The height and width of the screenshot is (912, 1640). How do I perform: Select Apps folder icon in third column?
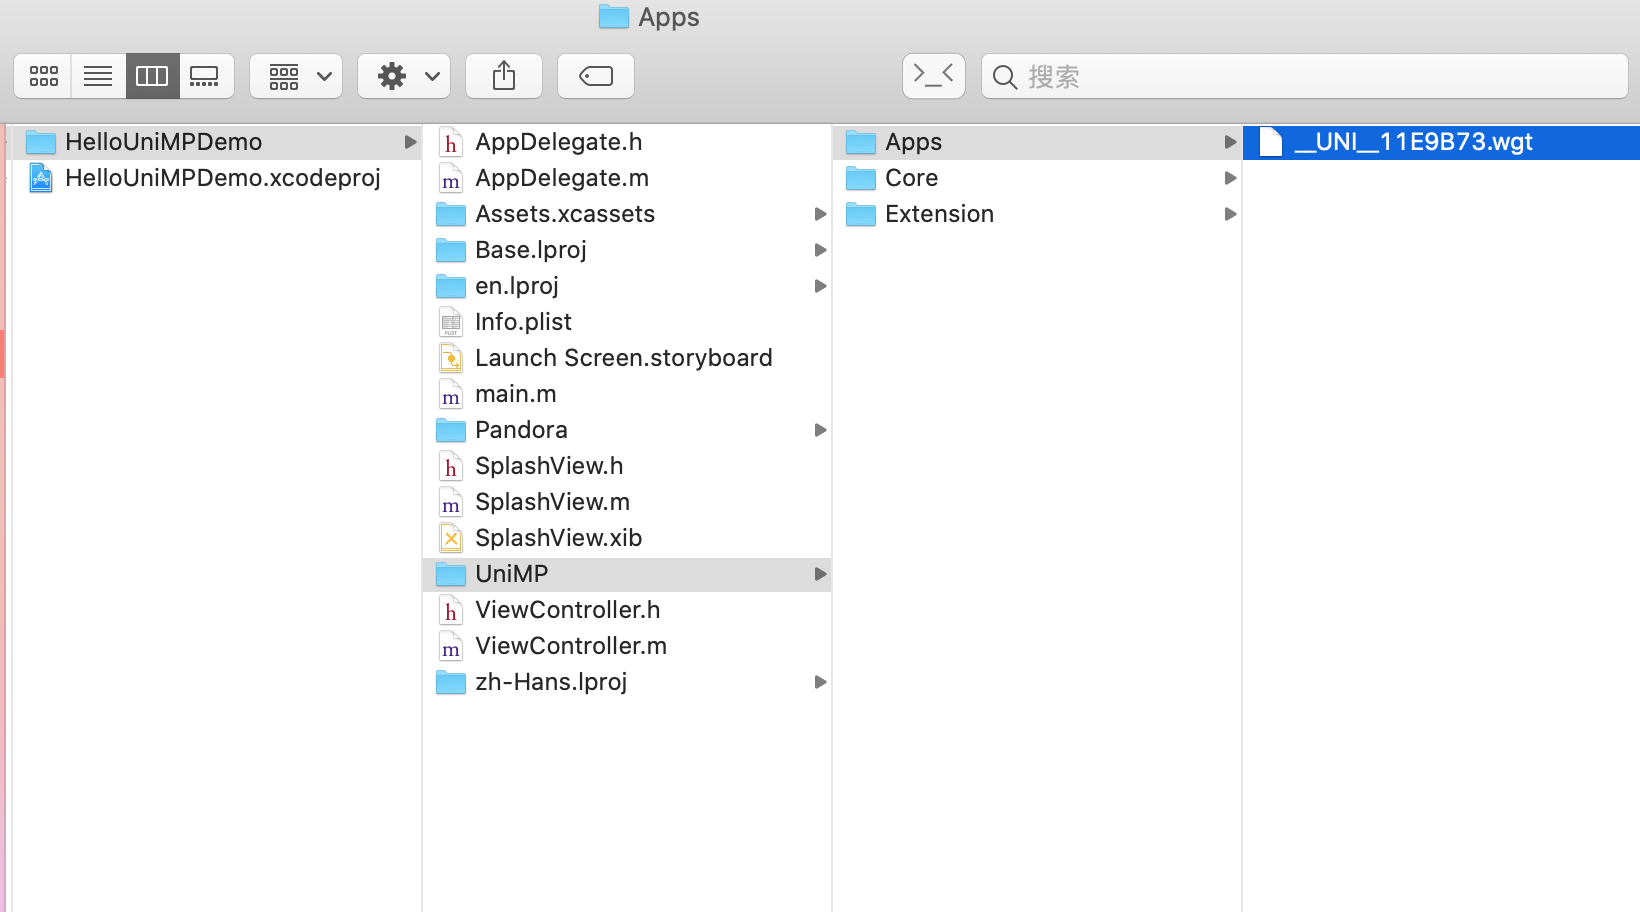[x=861, y=142]
